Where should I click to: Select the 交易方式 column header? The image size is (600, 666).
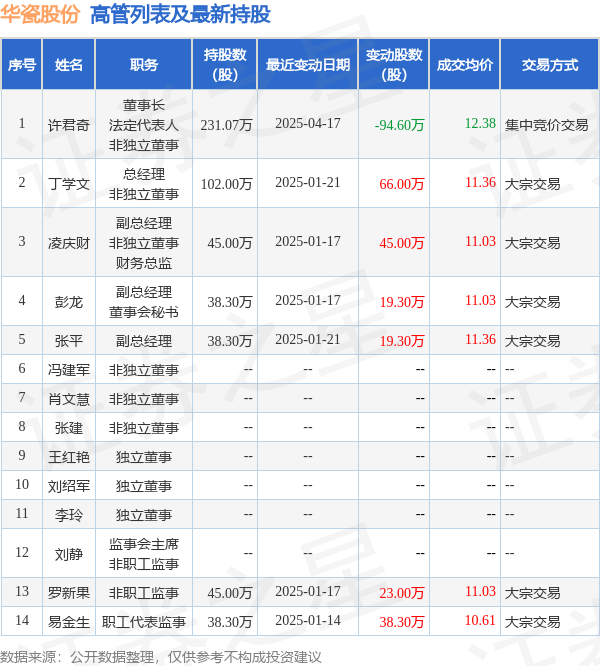[x=550, y=65]
